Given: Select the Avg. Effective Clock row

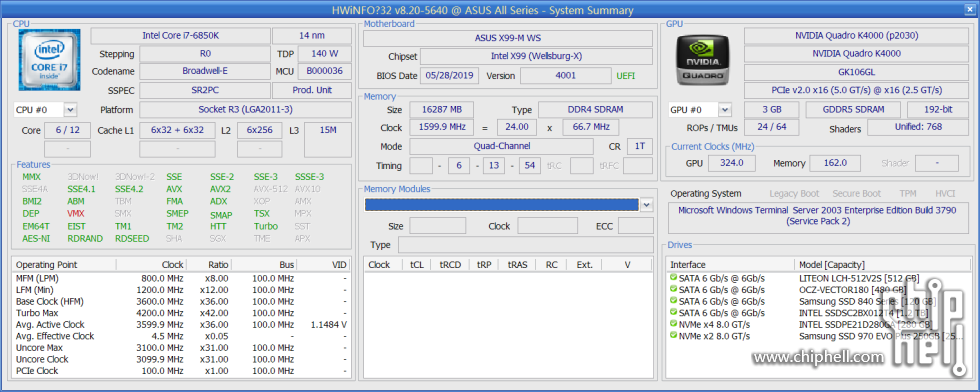Looking at the screenshot, I should click(181, 336).
